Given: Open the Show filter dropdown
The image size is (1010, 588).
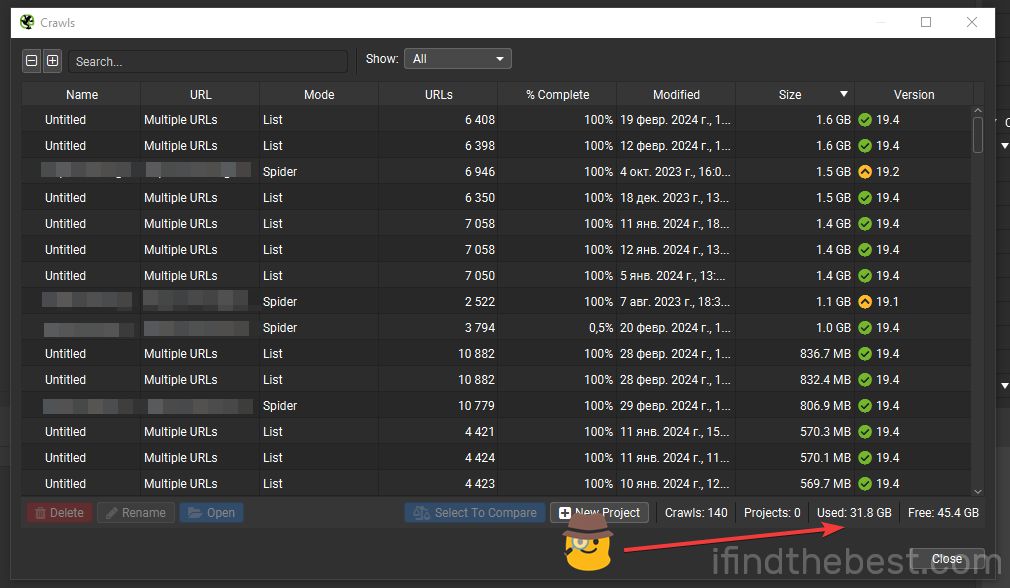Looking at the screenshot, I should point(456,58).
